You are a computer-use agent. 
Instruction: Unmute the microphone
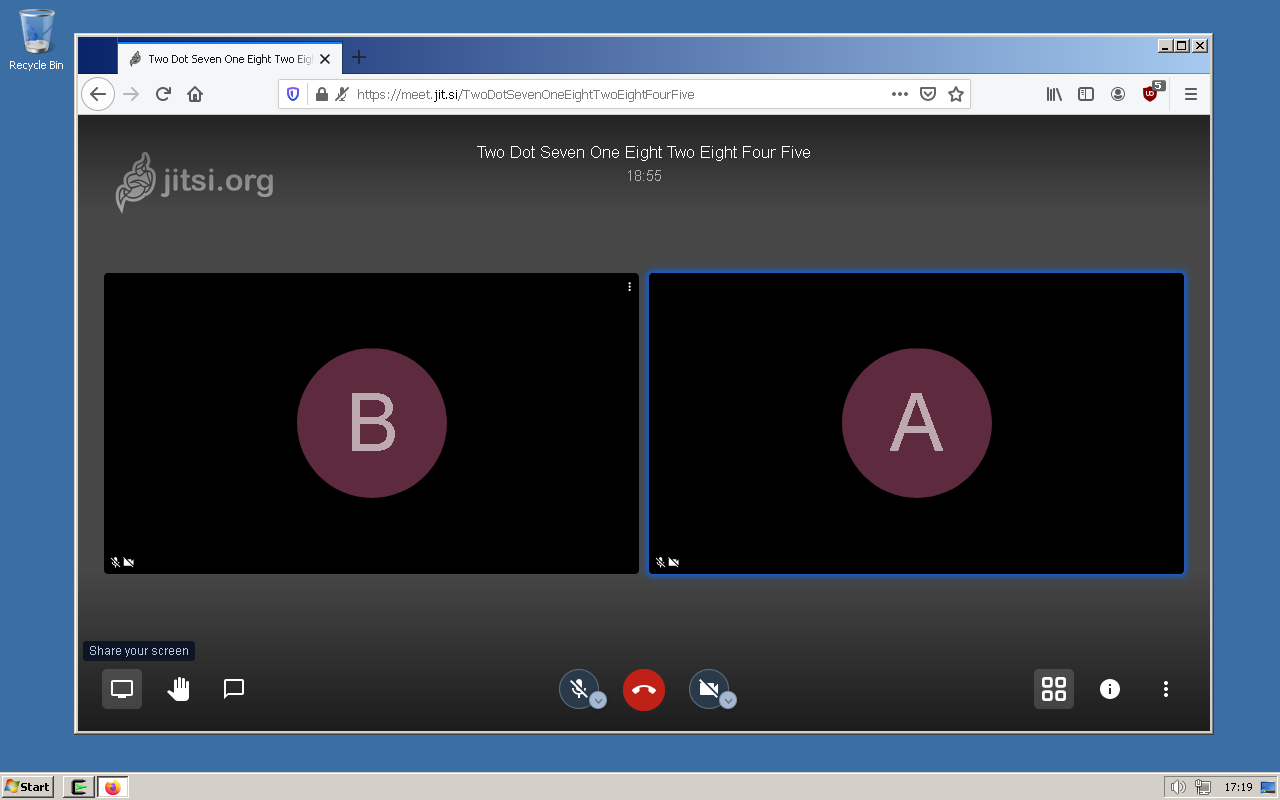pyautogui.click(x=578, y=689)
